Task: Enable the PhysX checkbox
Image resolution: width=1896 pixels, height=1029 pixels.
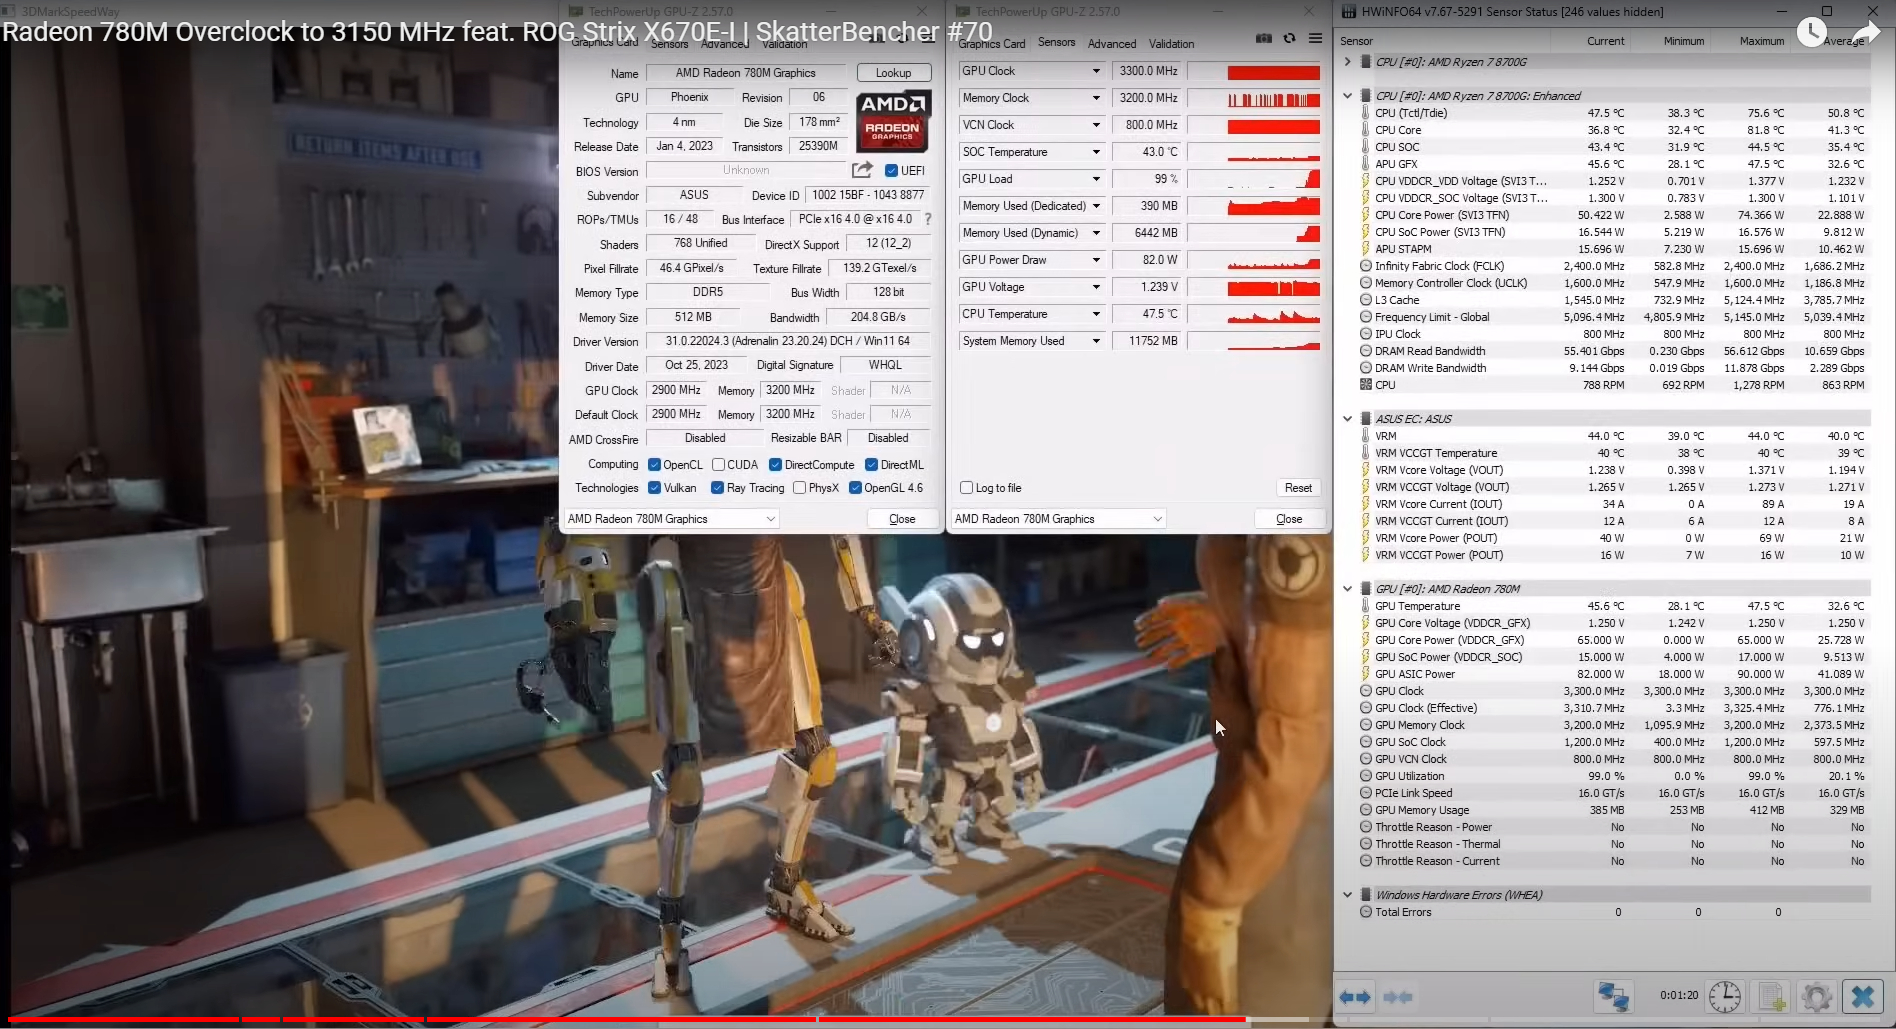Action: click(799, 488)
